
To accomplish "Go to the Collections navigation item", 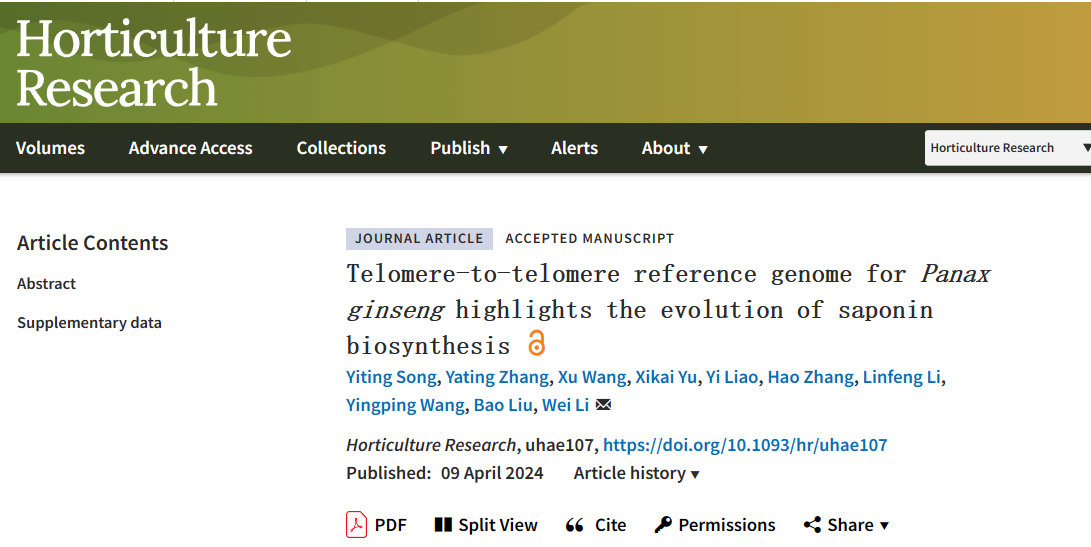I will coord(341,148).
